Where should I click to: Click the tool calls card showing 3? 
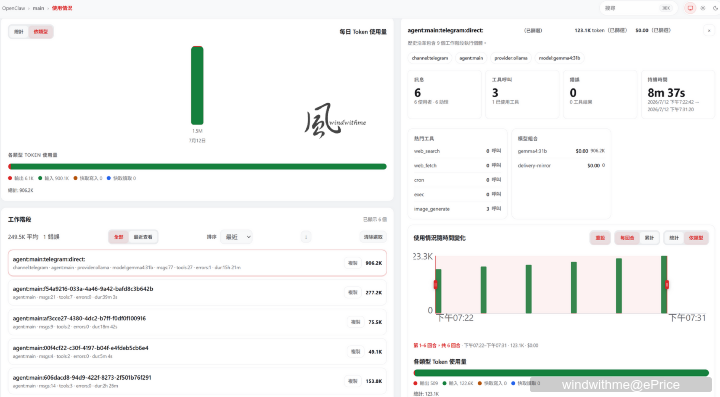[522, 95]
